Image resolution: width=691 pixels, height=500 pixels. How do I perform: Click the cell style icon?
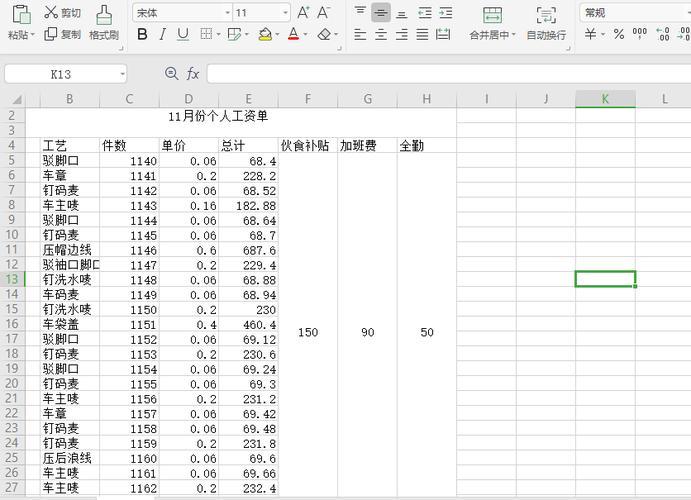click(234, 34)
